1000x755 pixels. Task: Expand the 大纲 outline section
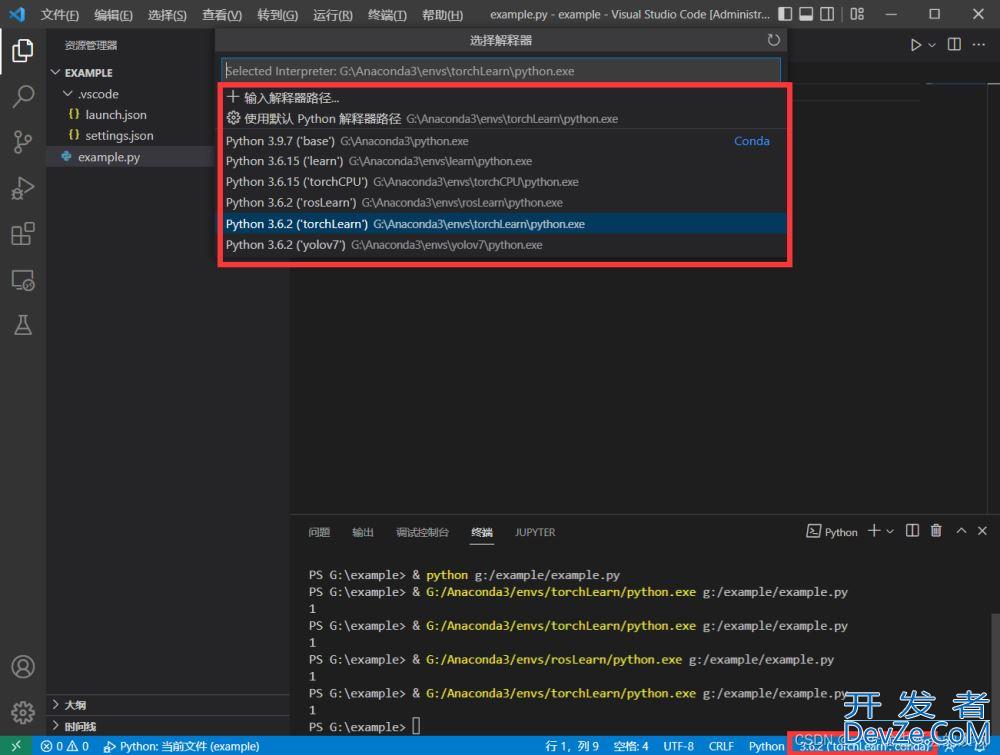[x=168, y=705]
